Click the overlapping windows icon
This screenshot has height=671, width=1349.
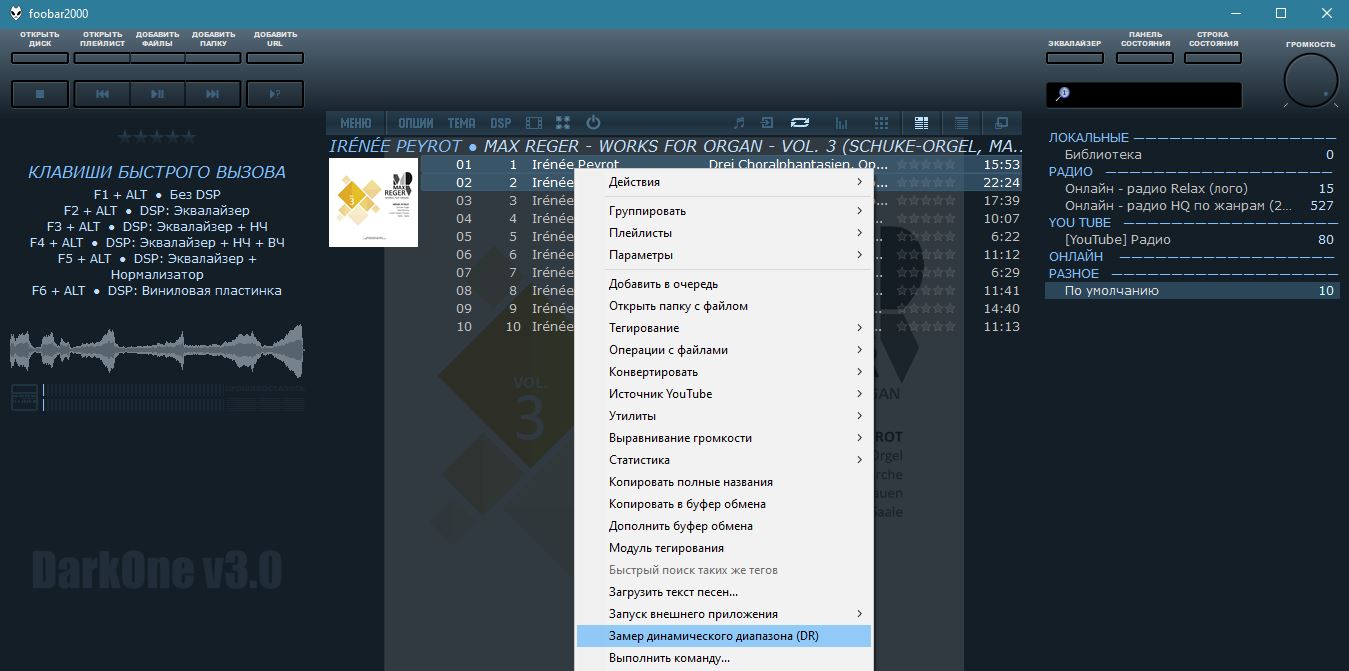[x=1001, y=123]
